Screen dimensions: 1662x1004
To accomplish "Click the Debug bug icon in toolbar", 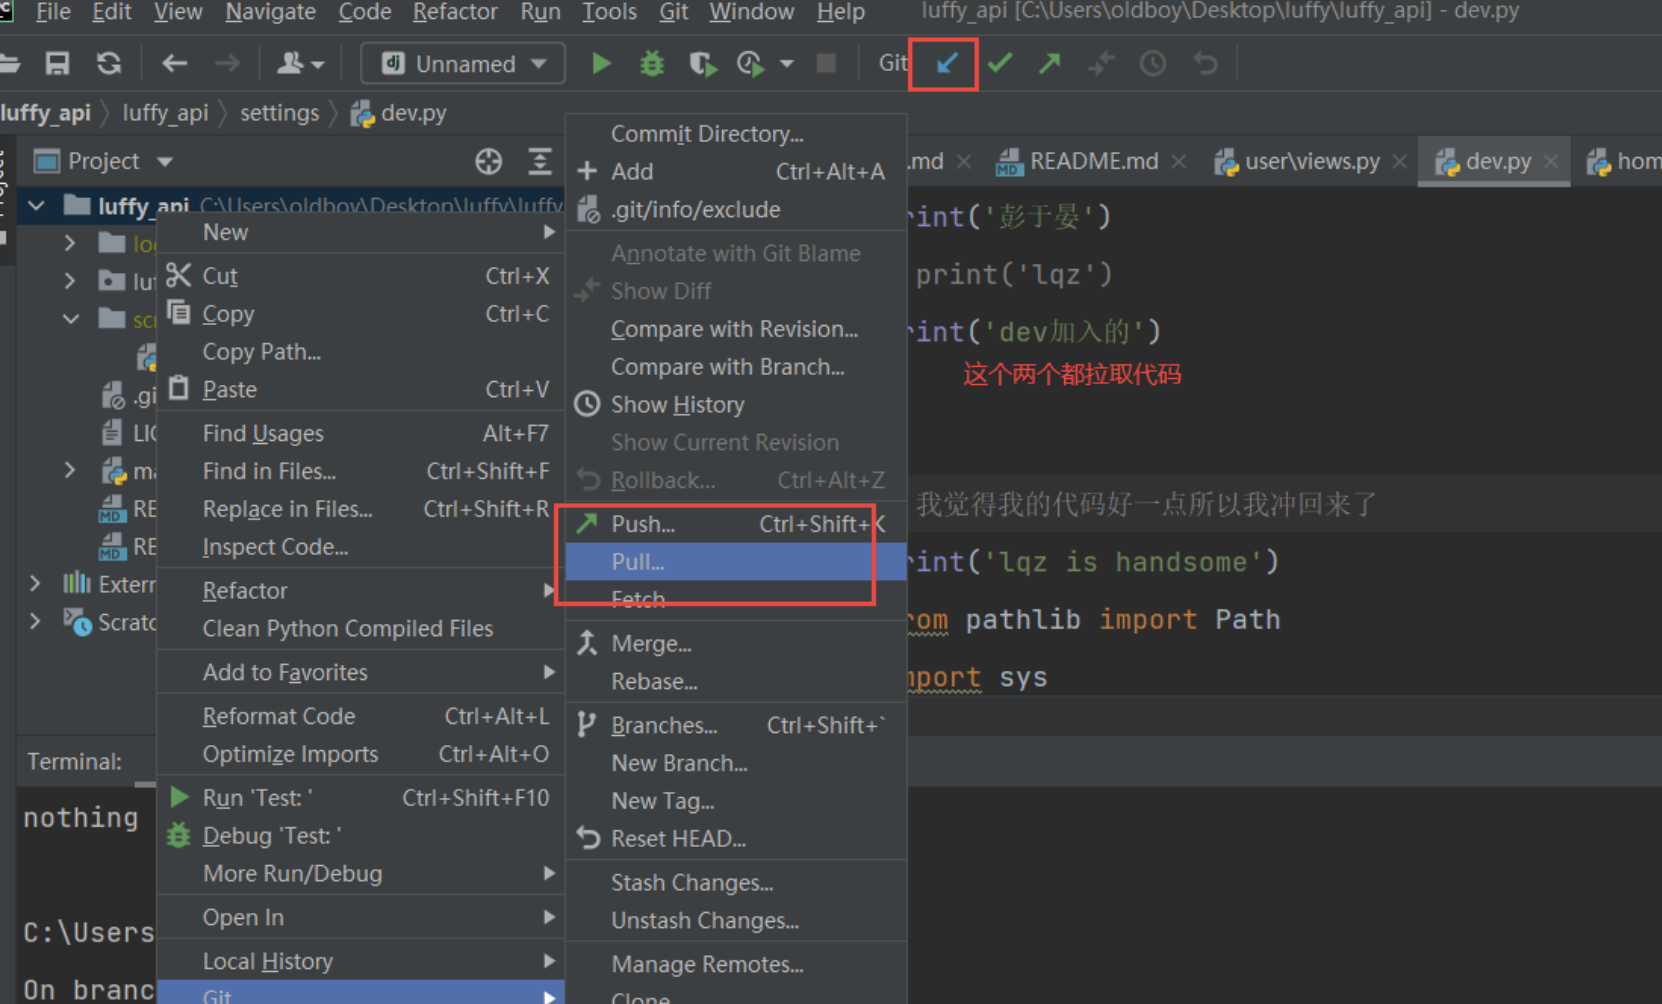I will click(652, 64).
